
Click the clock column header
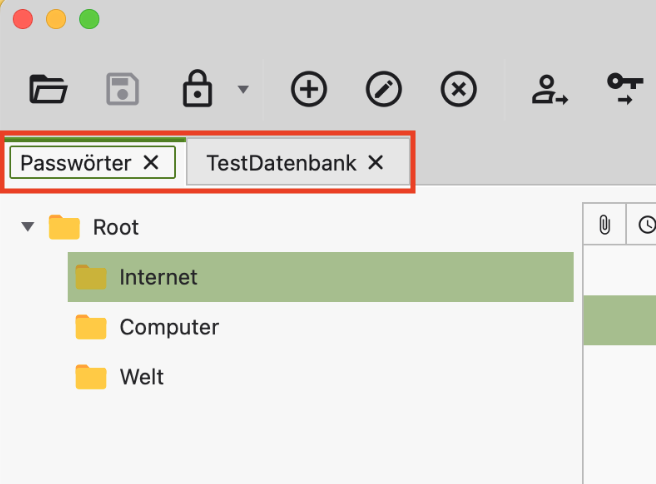(x=646, y=225)
